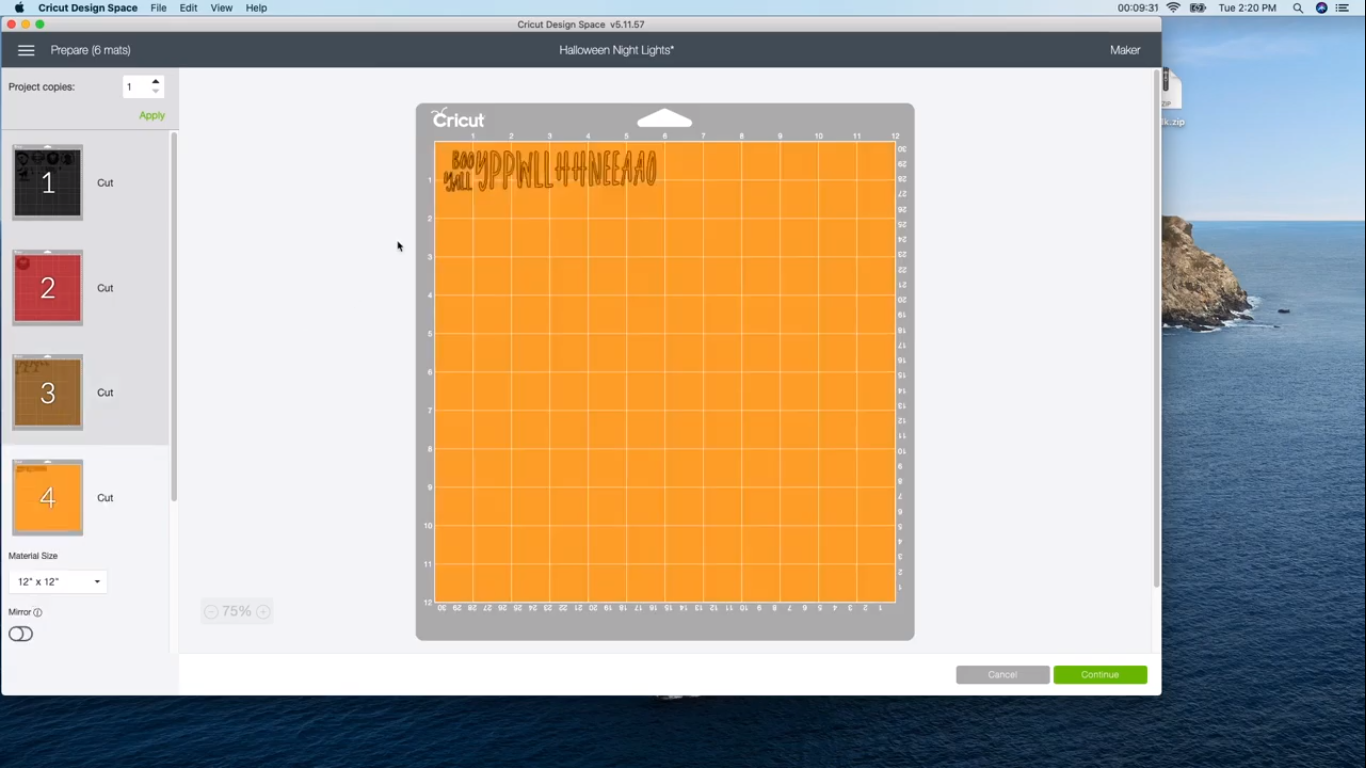Screen dimensions: 1366x768
Task: Cancel the mat preparation
Action: coord(1002,674)
